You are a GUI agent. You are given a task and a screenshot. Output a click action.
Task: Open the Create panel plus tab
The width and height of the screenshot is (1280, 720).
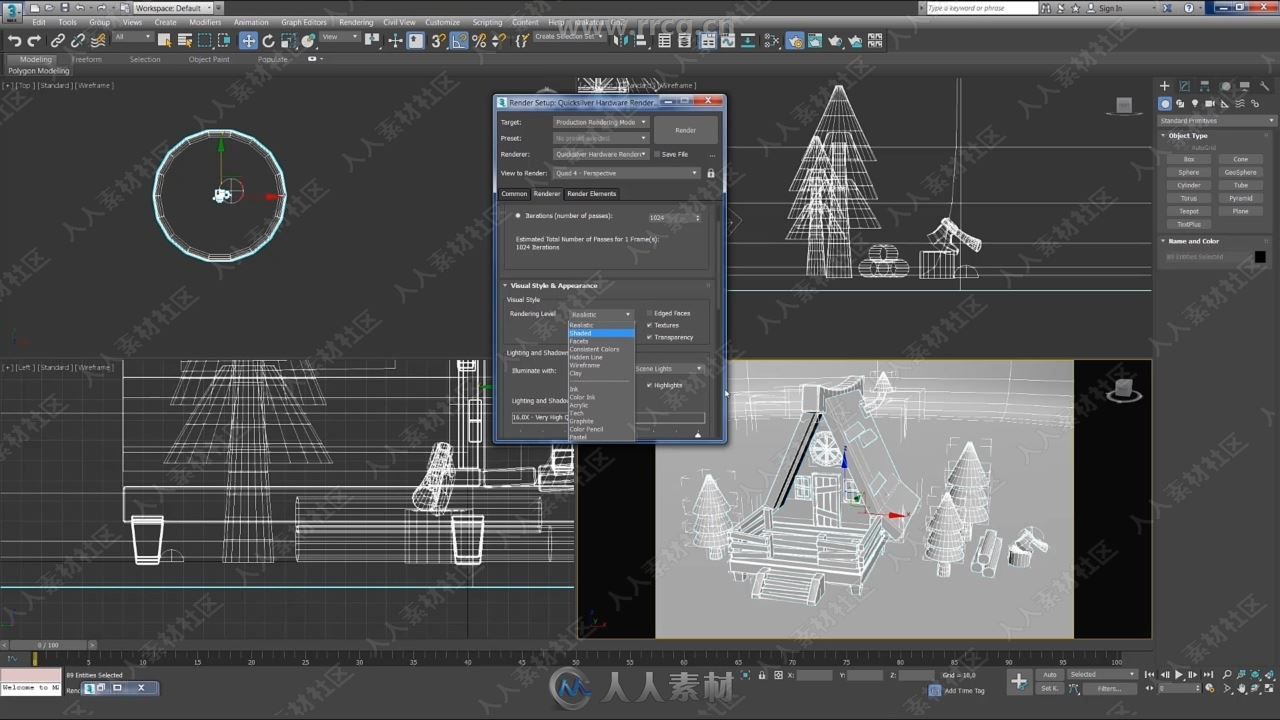pos(1164,86)
